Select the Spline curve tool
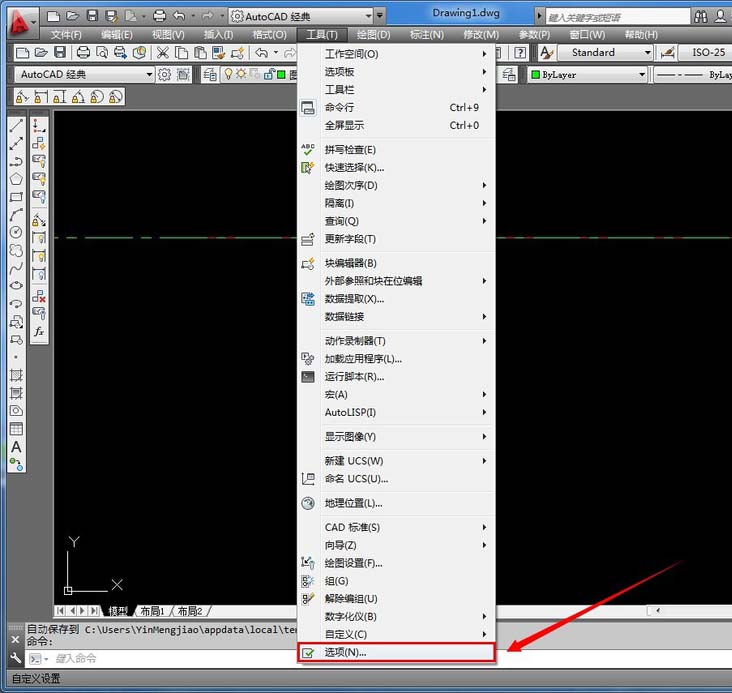This screenshot has height=693, width=732. point(16,268)
